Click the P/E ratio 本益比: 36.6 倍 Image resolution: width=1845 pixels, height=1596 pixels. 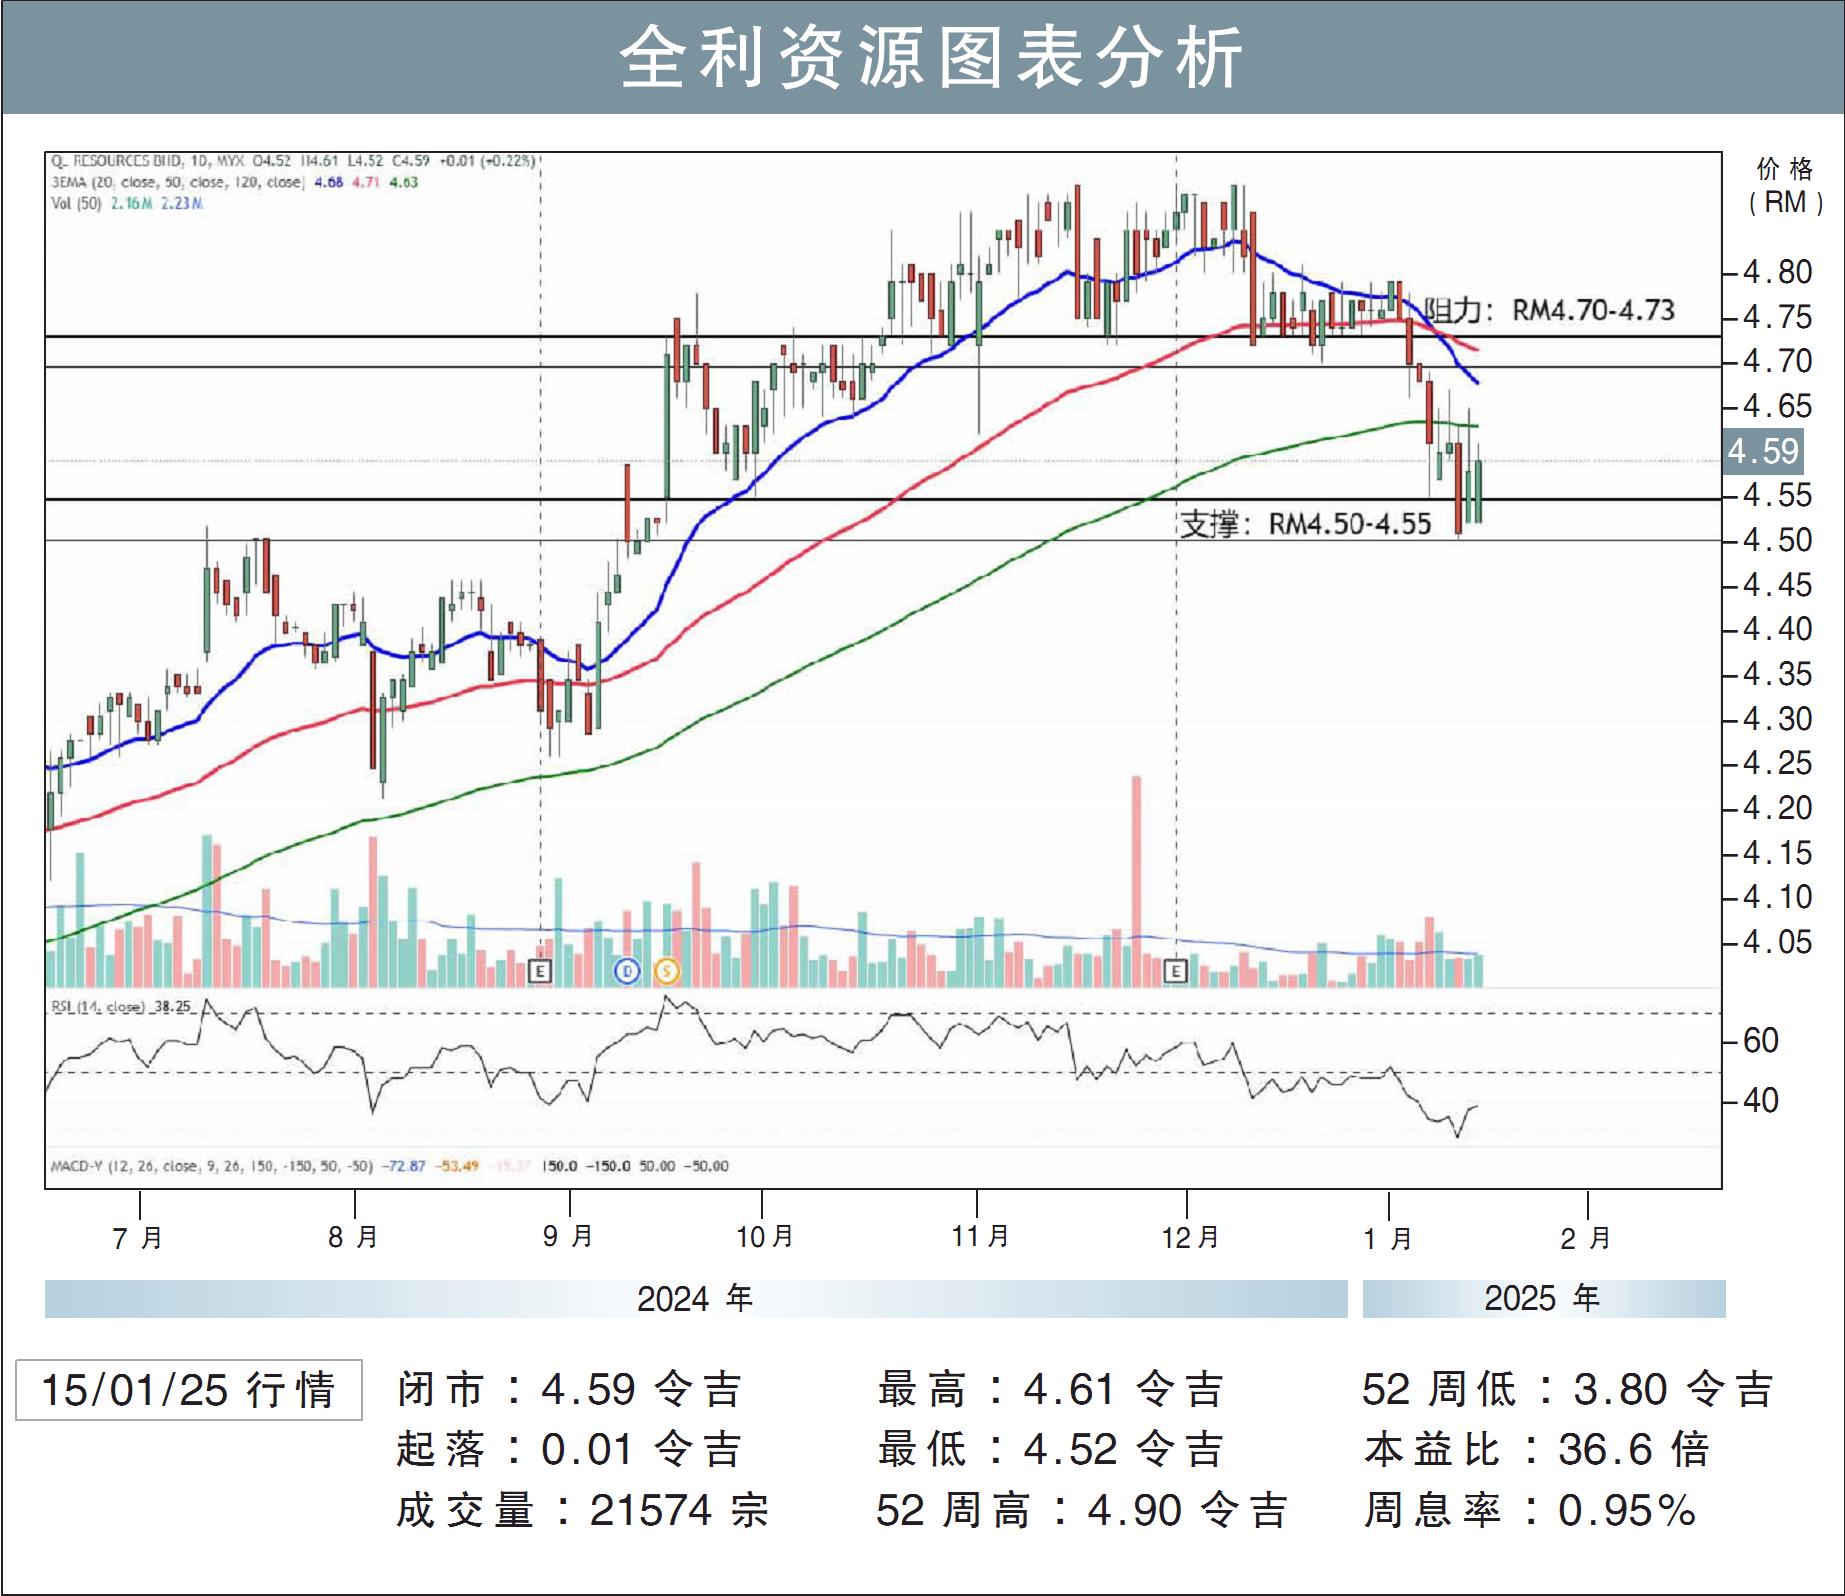pyautogui.click(x=1537, y=1449)
